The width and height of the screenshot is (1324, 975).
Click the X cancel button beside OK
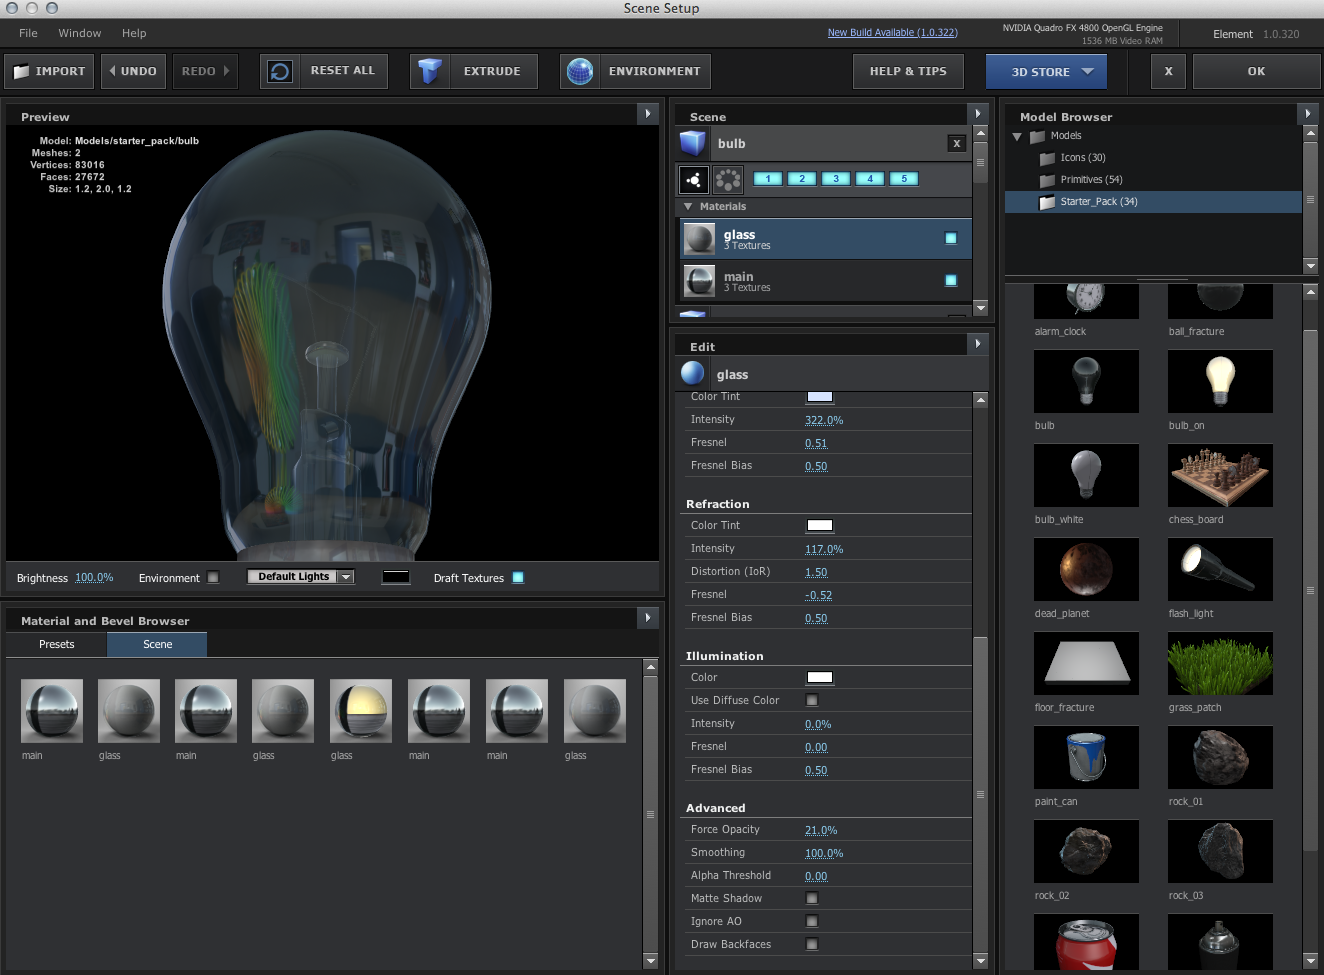[x=1168, y=71]
